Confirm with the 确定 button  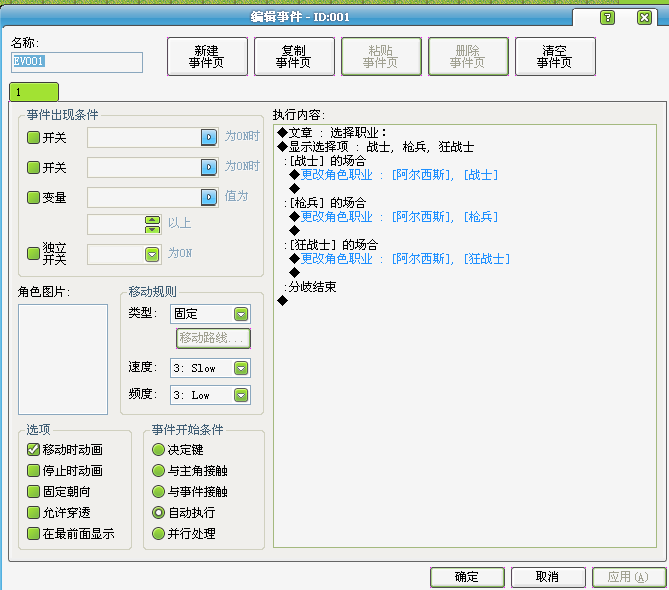467,577
